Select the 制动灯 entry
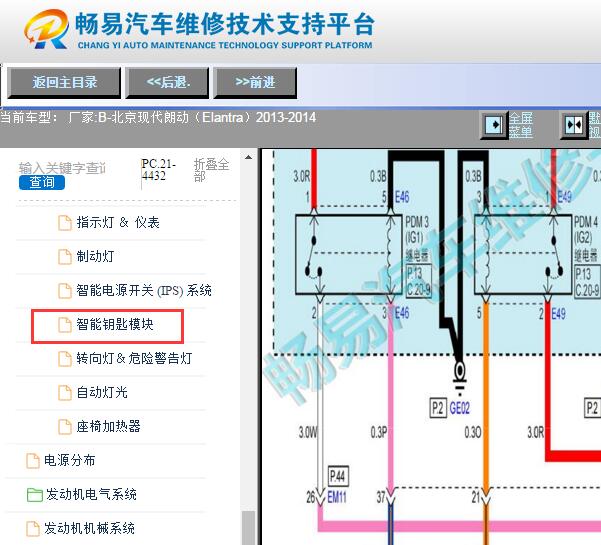The image size is (601, 545). (x=95, y=256)
